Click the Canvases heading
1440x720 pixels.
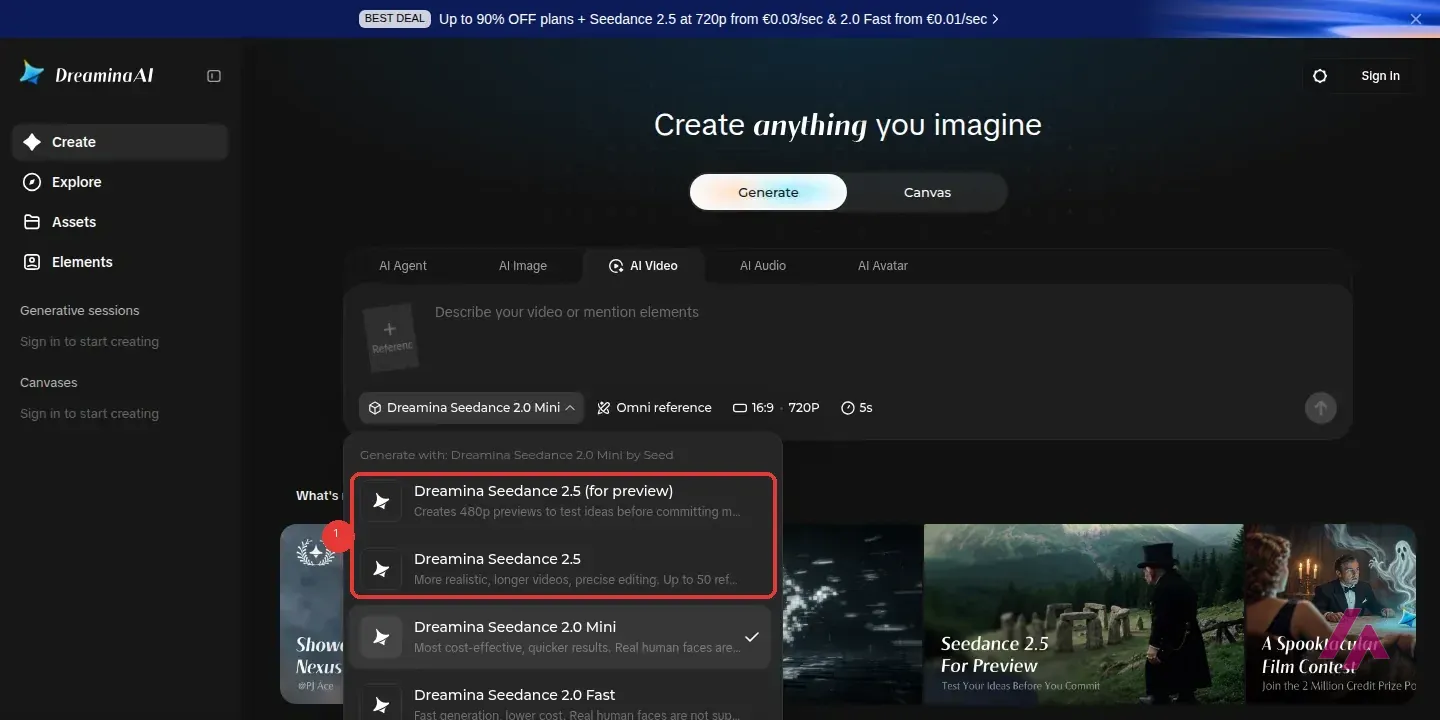(x=49, y=383)
